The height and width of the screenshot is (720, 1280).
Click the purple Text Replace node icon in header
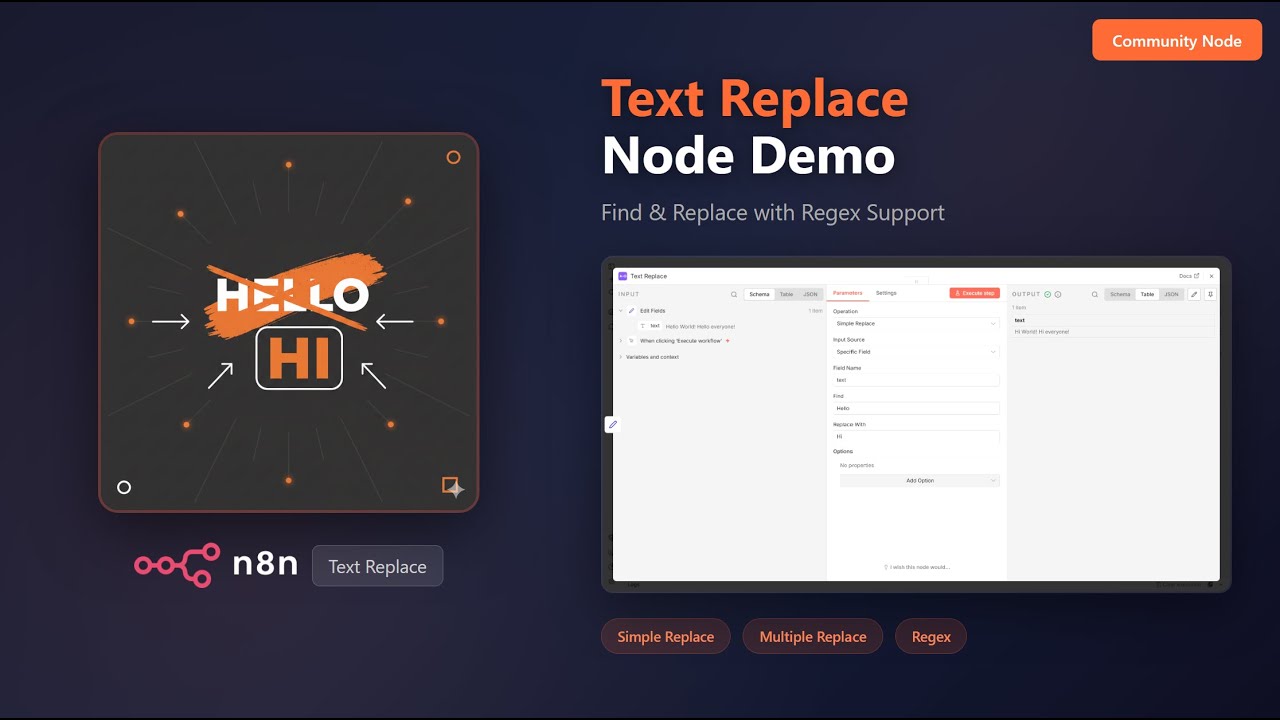622,276
